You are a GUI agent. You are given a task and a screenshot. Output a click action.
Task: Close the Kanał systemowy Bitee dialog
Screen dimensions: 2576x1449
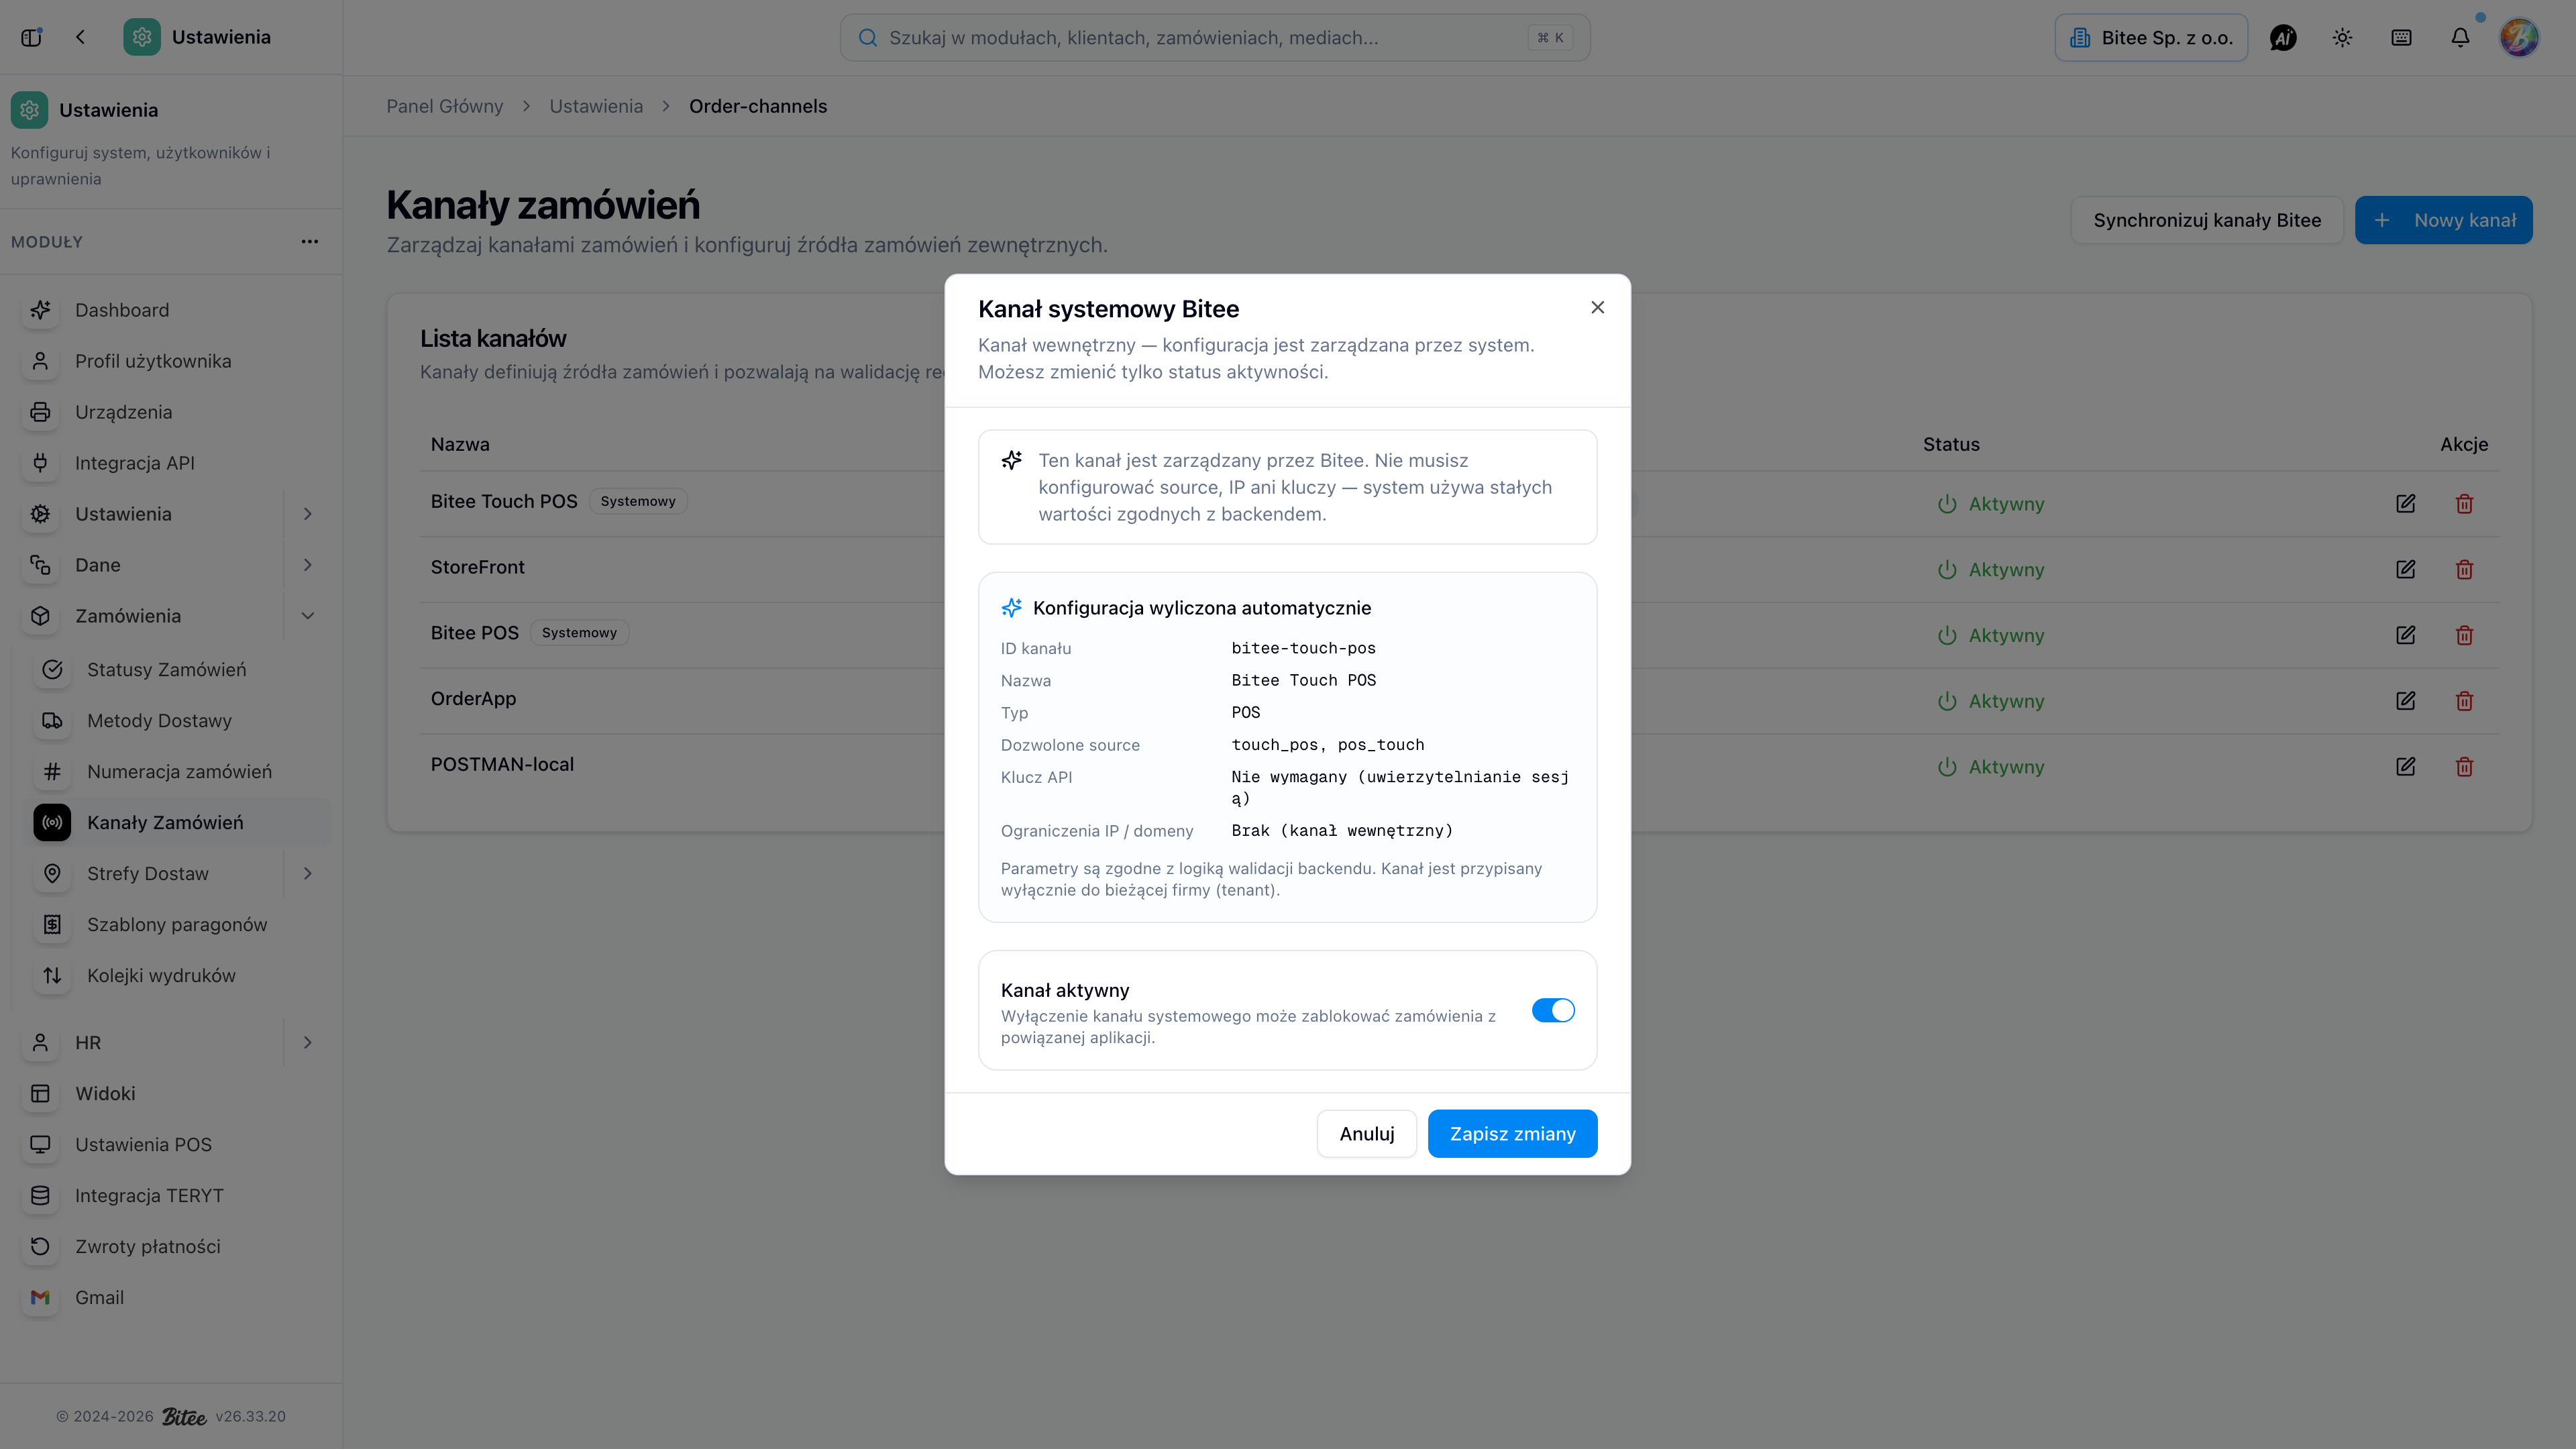pos(1597,307)
